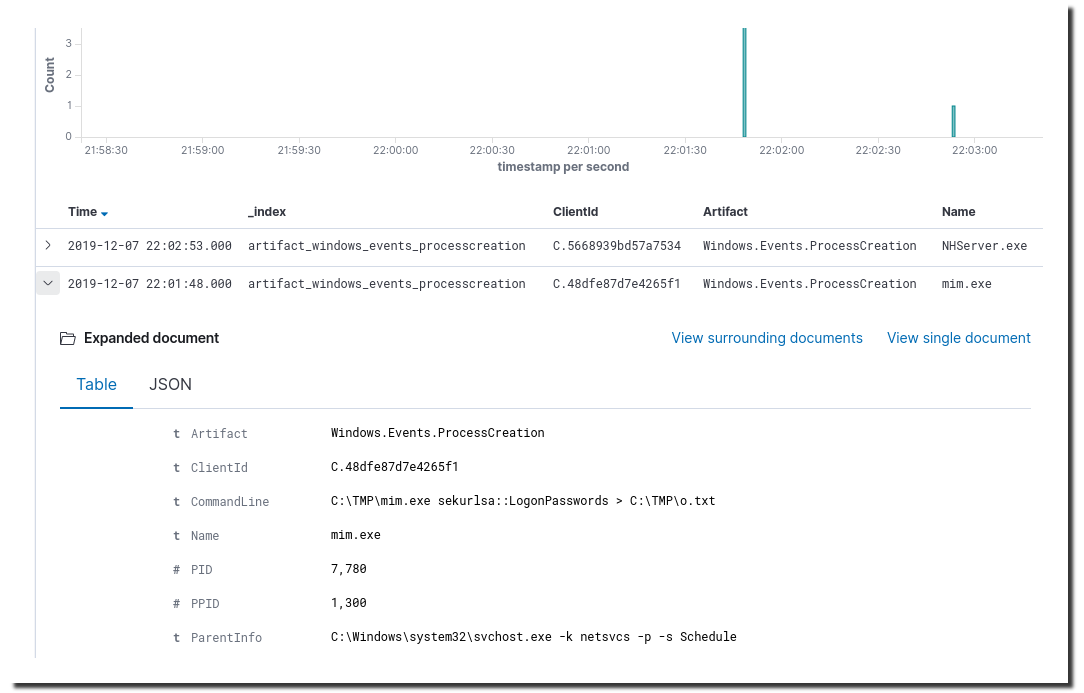Sort by the Time column arrow
This screenshot has width=1084, height=693.
point(104,213)
